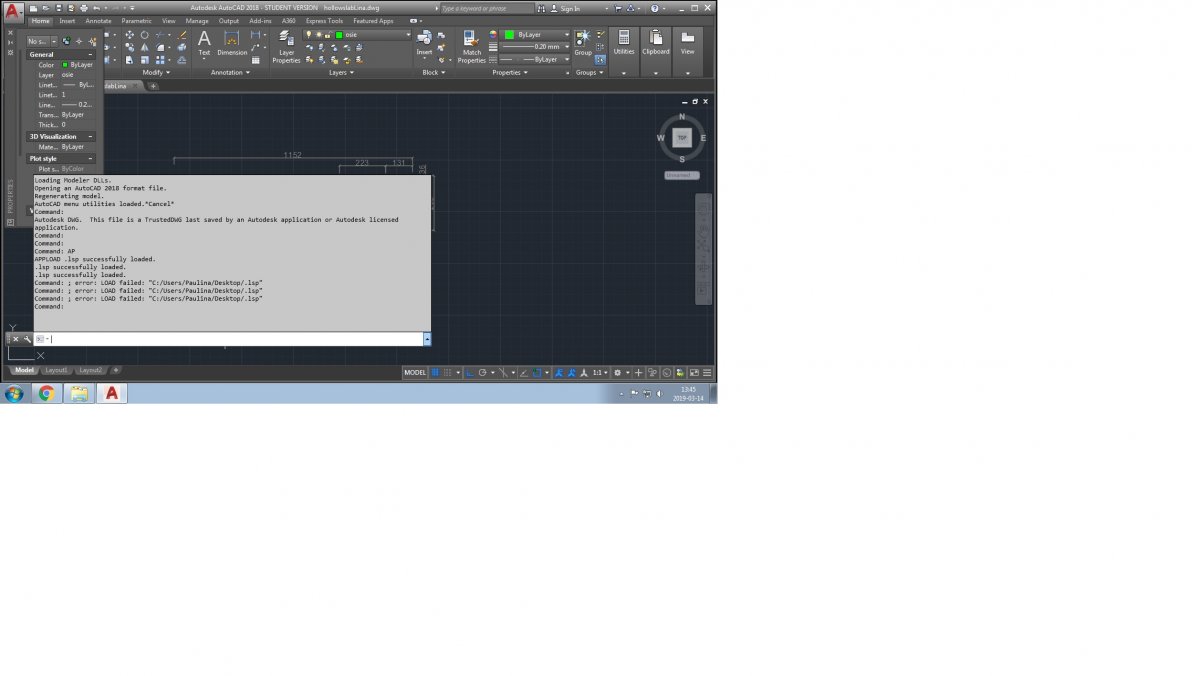
Task: Click the TOP face of ViewCube
Action: point(682,138)
